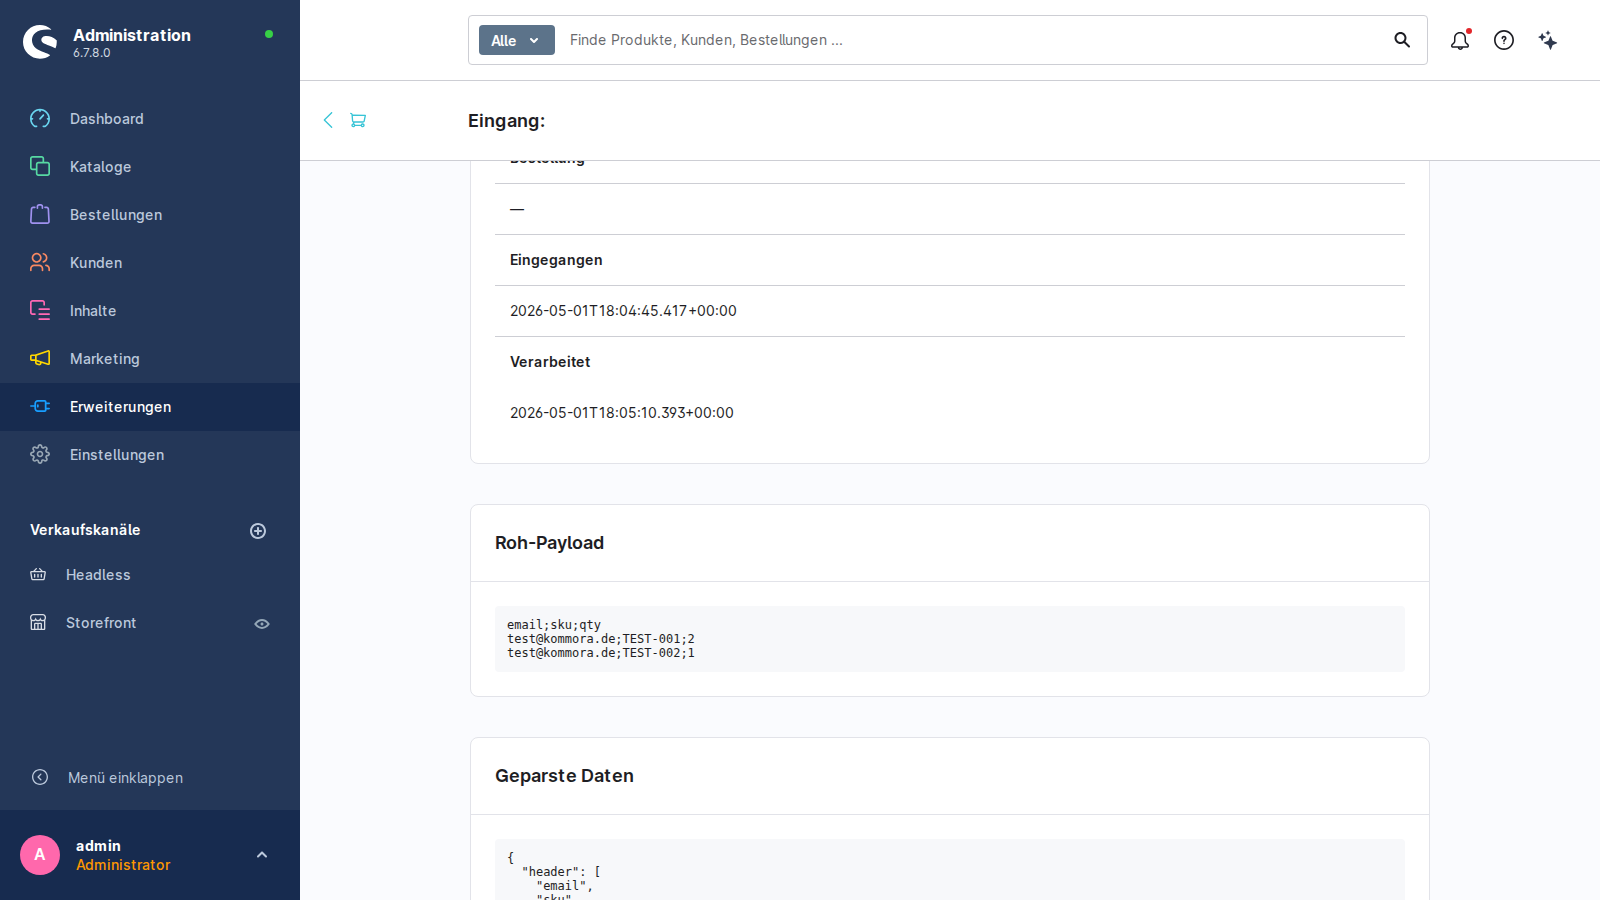
Task: Click the Menü einklappen arrow icon
Action: [x=40, y=777]
